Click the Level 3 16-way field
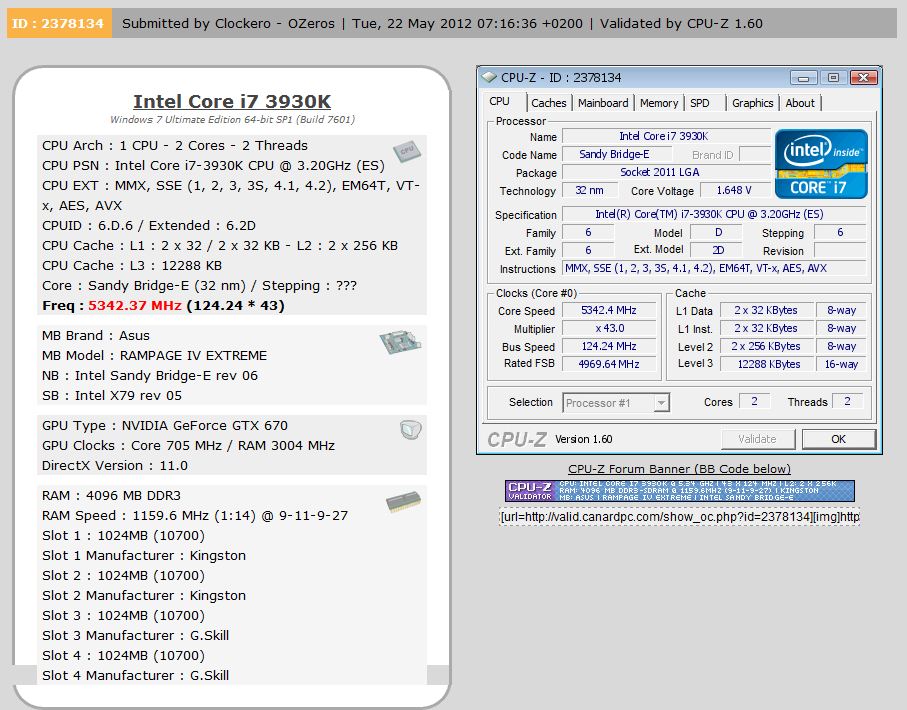This screenshot has width=907, height=710. point(841,364)
